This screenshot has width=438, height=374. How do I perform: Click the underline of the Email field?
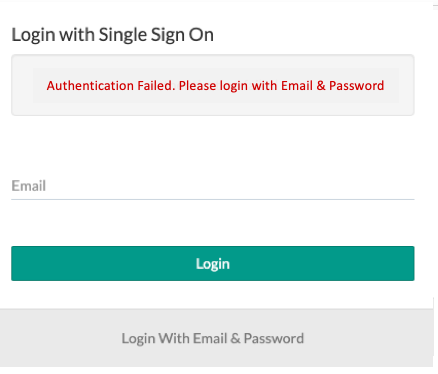click(213, 199)
